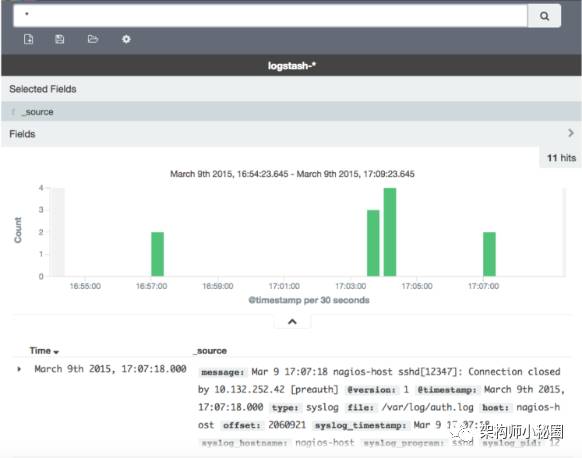The width and height of the screenshot is (582, 458).
Task: Start a new search with the document icon
Action: (x=29, y=39)
